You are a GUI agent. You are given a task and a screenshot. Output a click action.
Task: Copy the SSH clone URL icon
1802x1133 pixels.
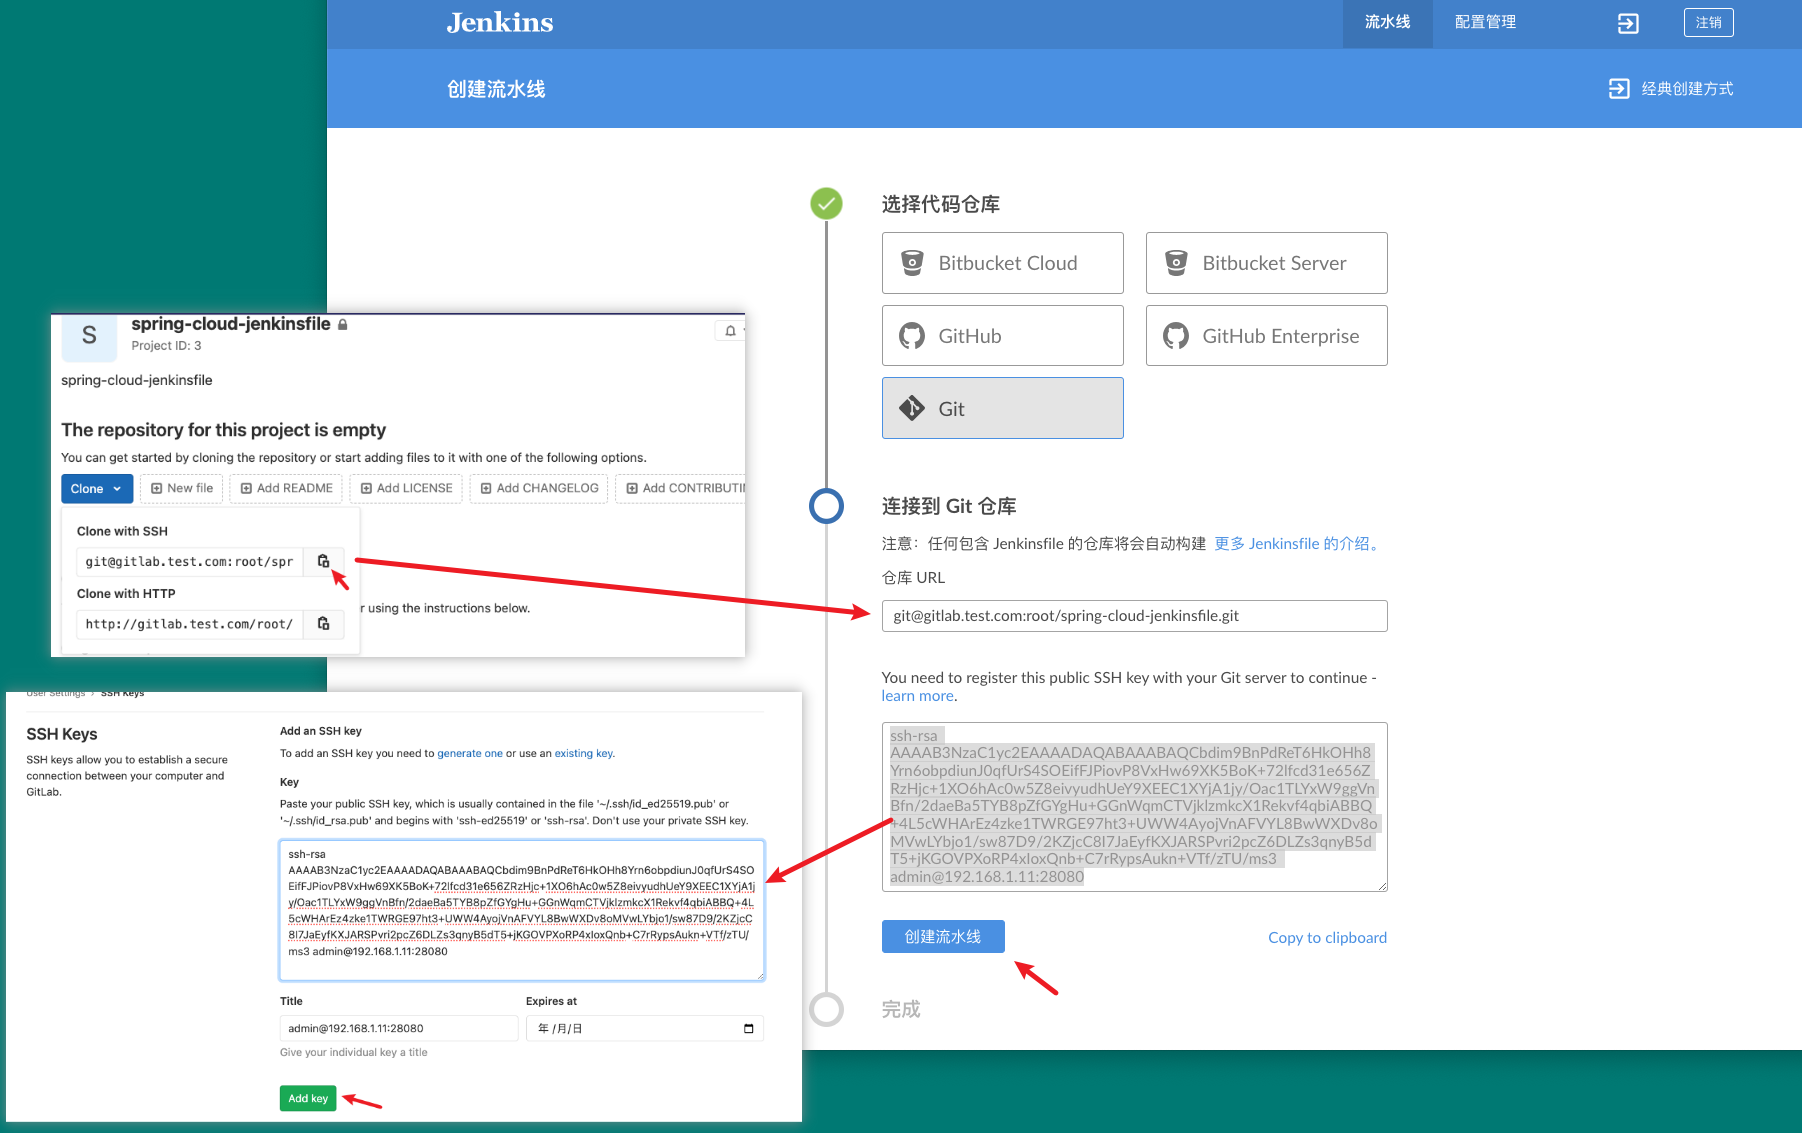pos(323,562)
